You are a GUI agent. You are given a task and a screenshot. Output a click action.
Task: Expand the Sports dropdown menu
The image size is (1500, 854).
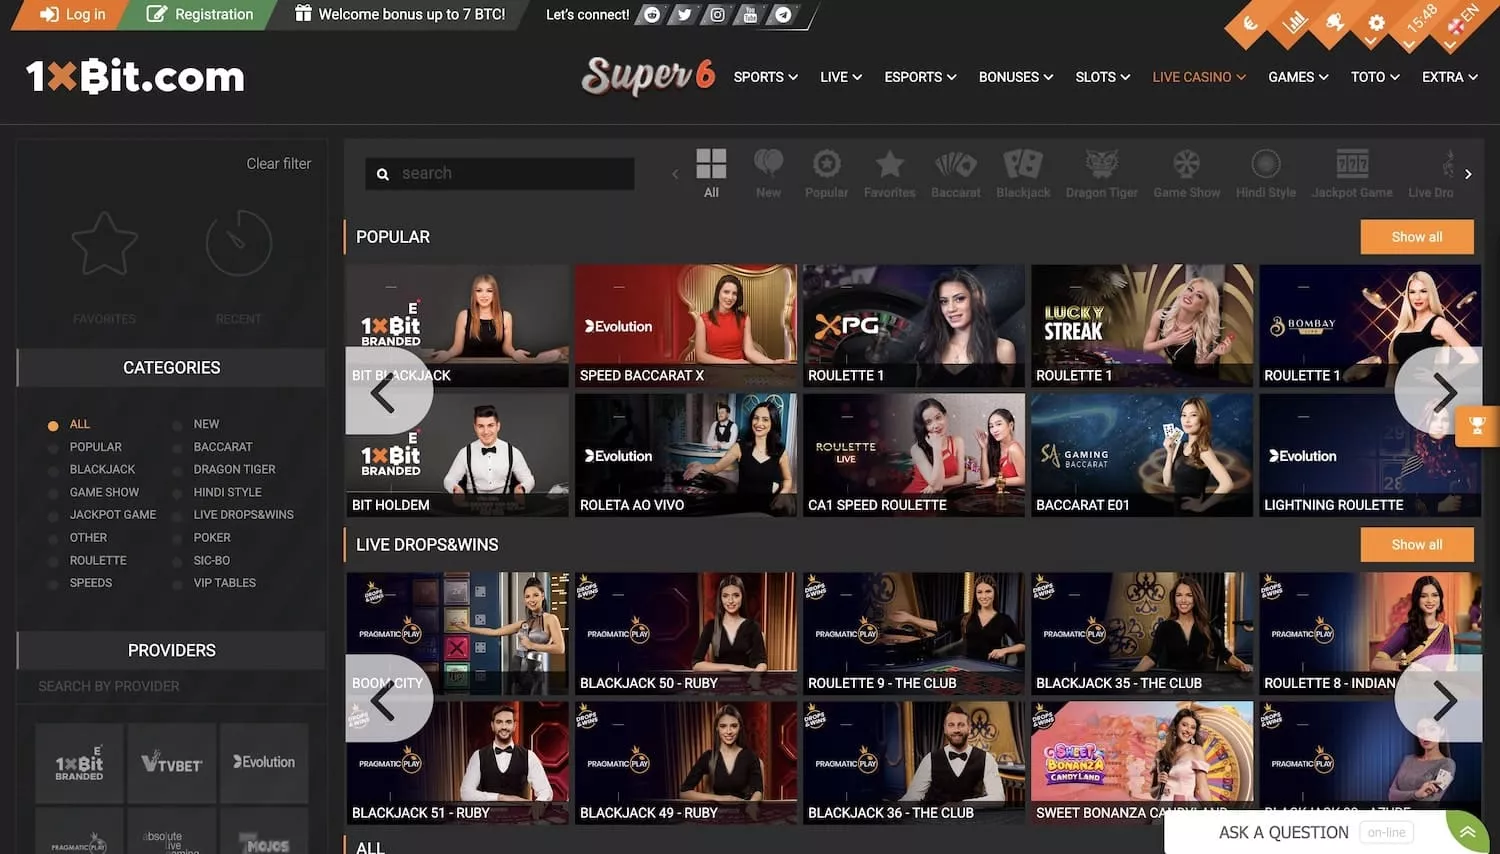click(765, 77)
